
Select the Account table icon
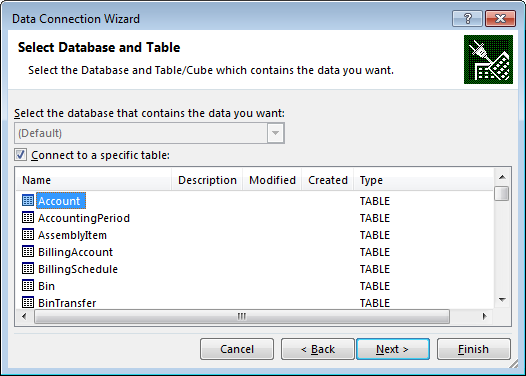(x=28, y=201)
